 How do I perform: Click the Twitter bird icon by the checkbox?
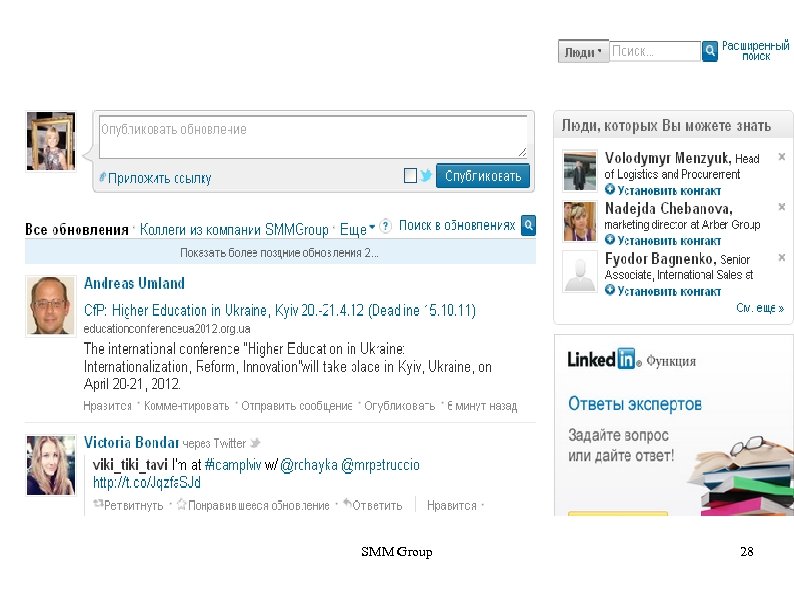coord(426,175)
